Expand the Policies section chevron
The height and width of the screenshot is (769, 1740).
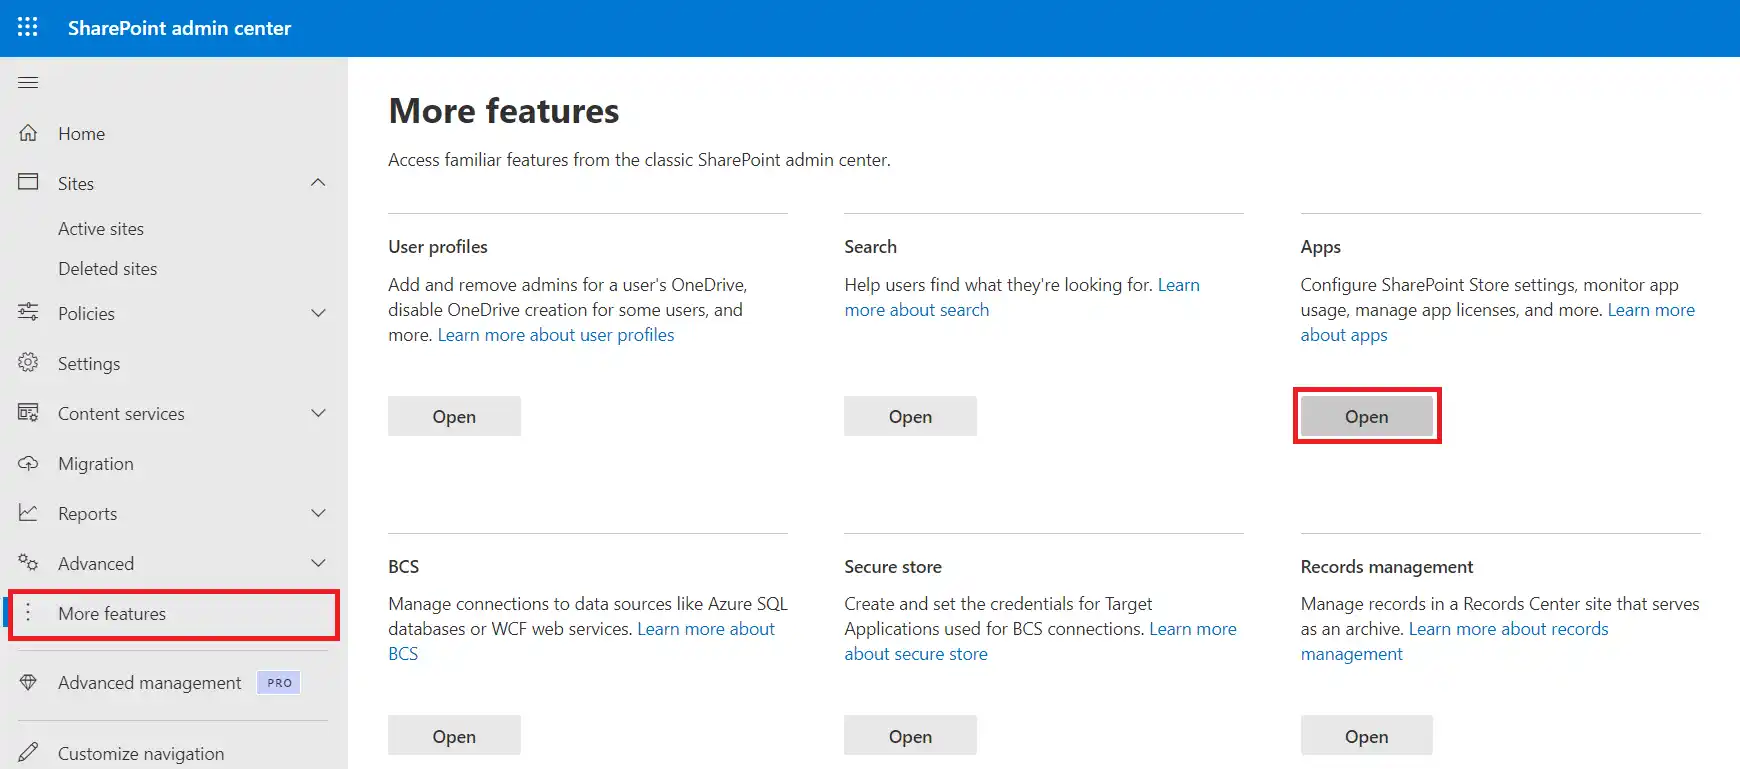(x=318, y=313)
